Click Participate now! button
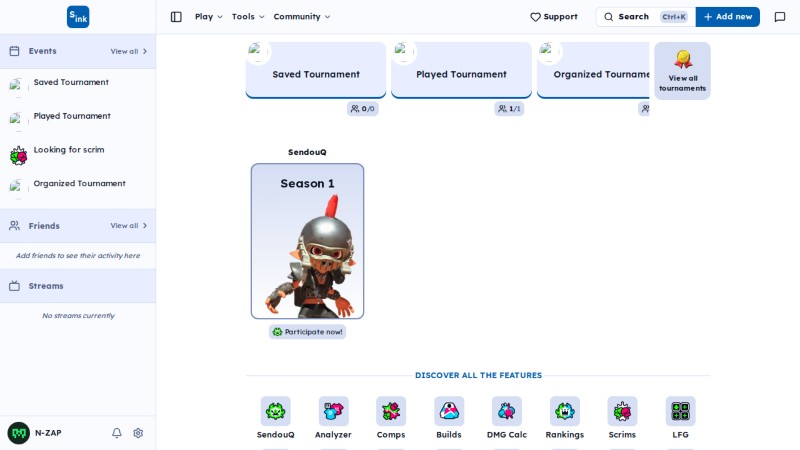The height and width of the screenshot is (450, 800). pyautogui.click(x=308, y=332)
